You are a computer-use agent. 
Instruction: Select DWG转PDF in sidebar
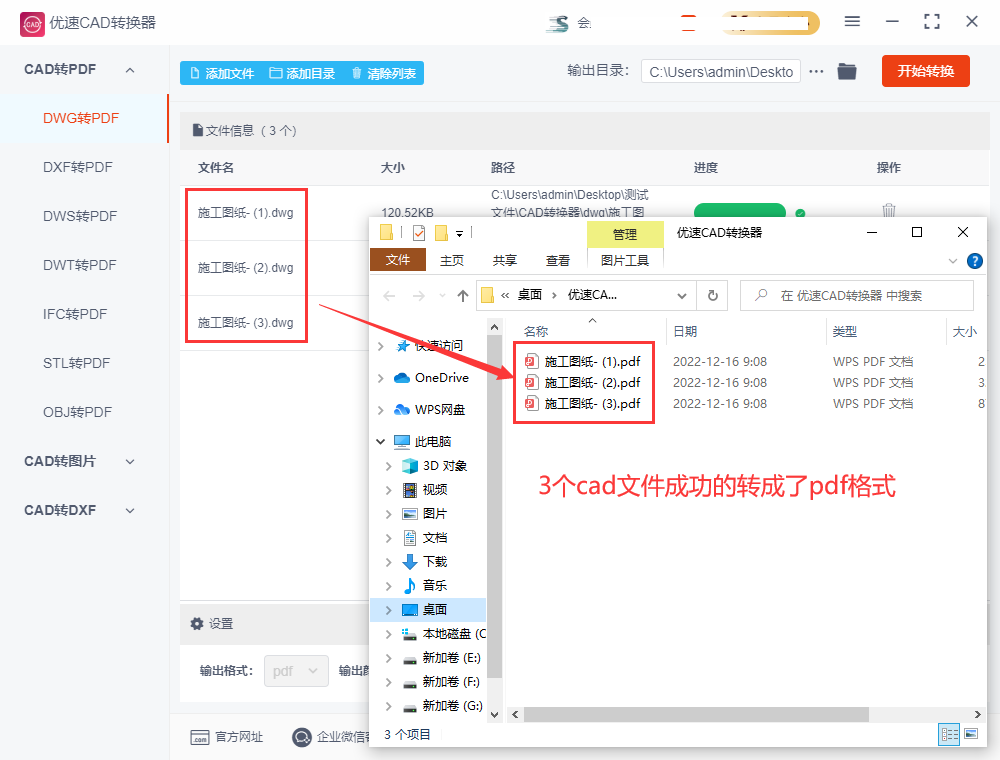pos(81,119)
